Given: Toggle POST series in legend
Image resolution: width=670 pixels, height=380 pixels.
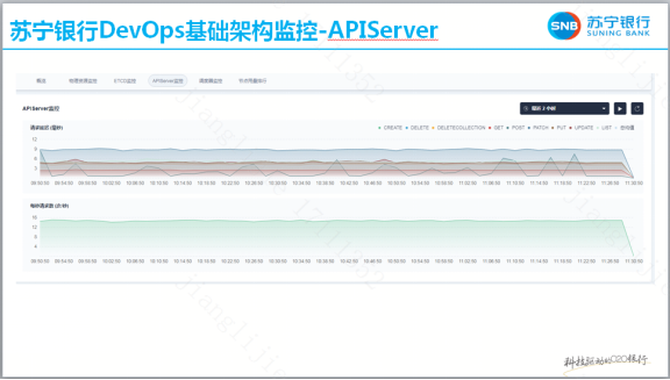Looking at the screenshot, I should pyautogui.click(x=515, y=128).
